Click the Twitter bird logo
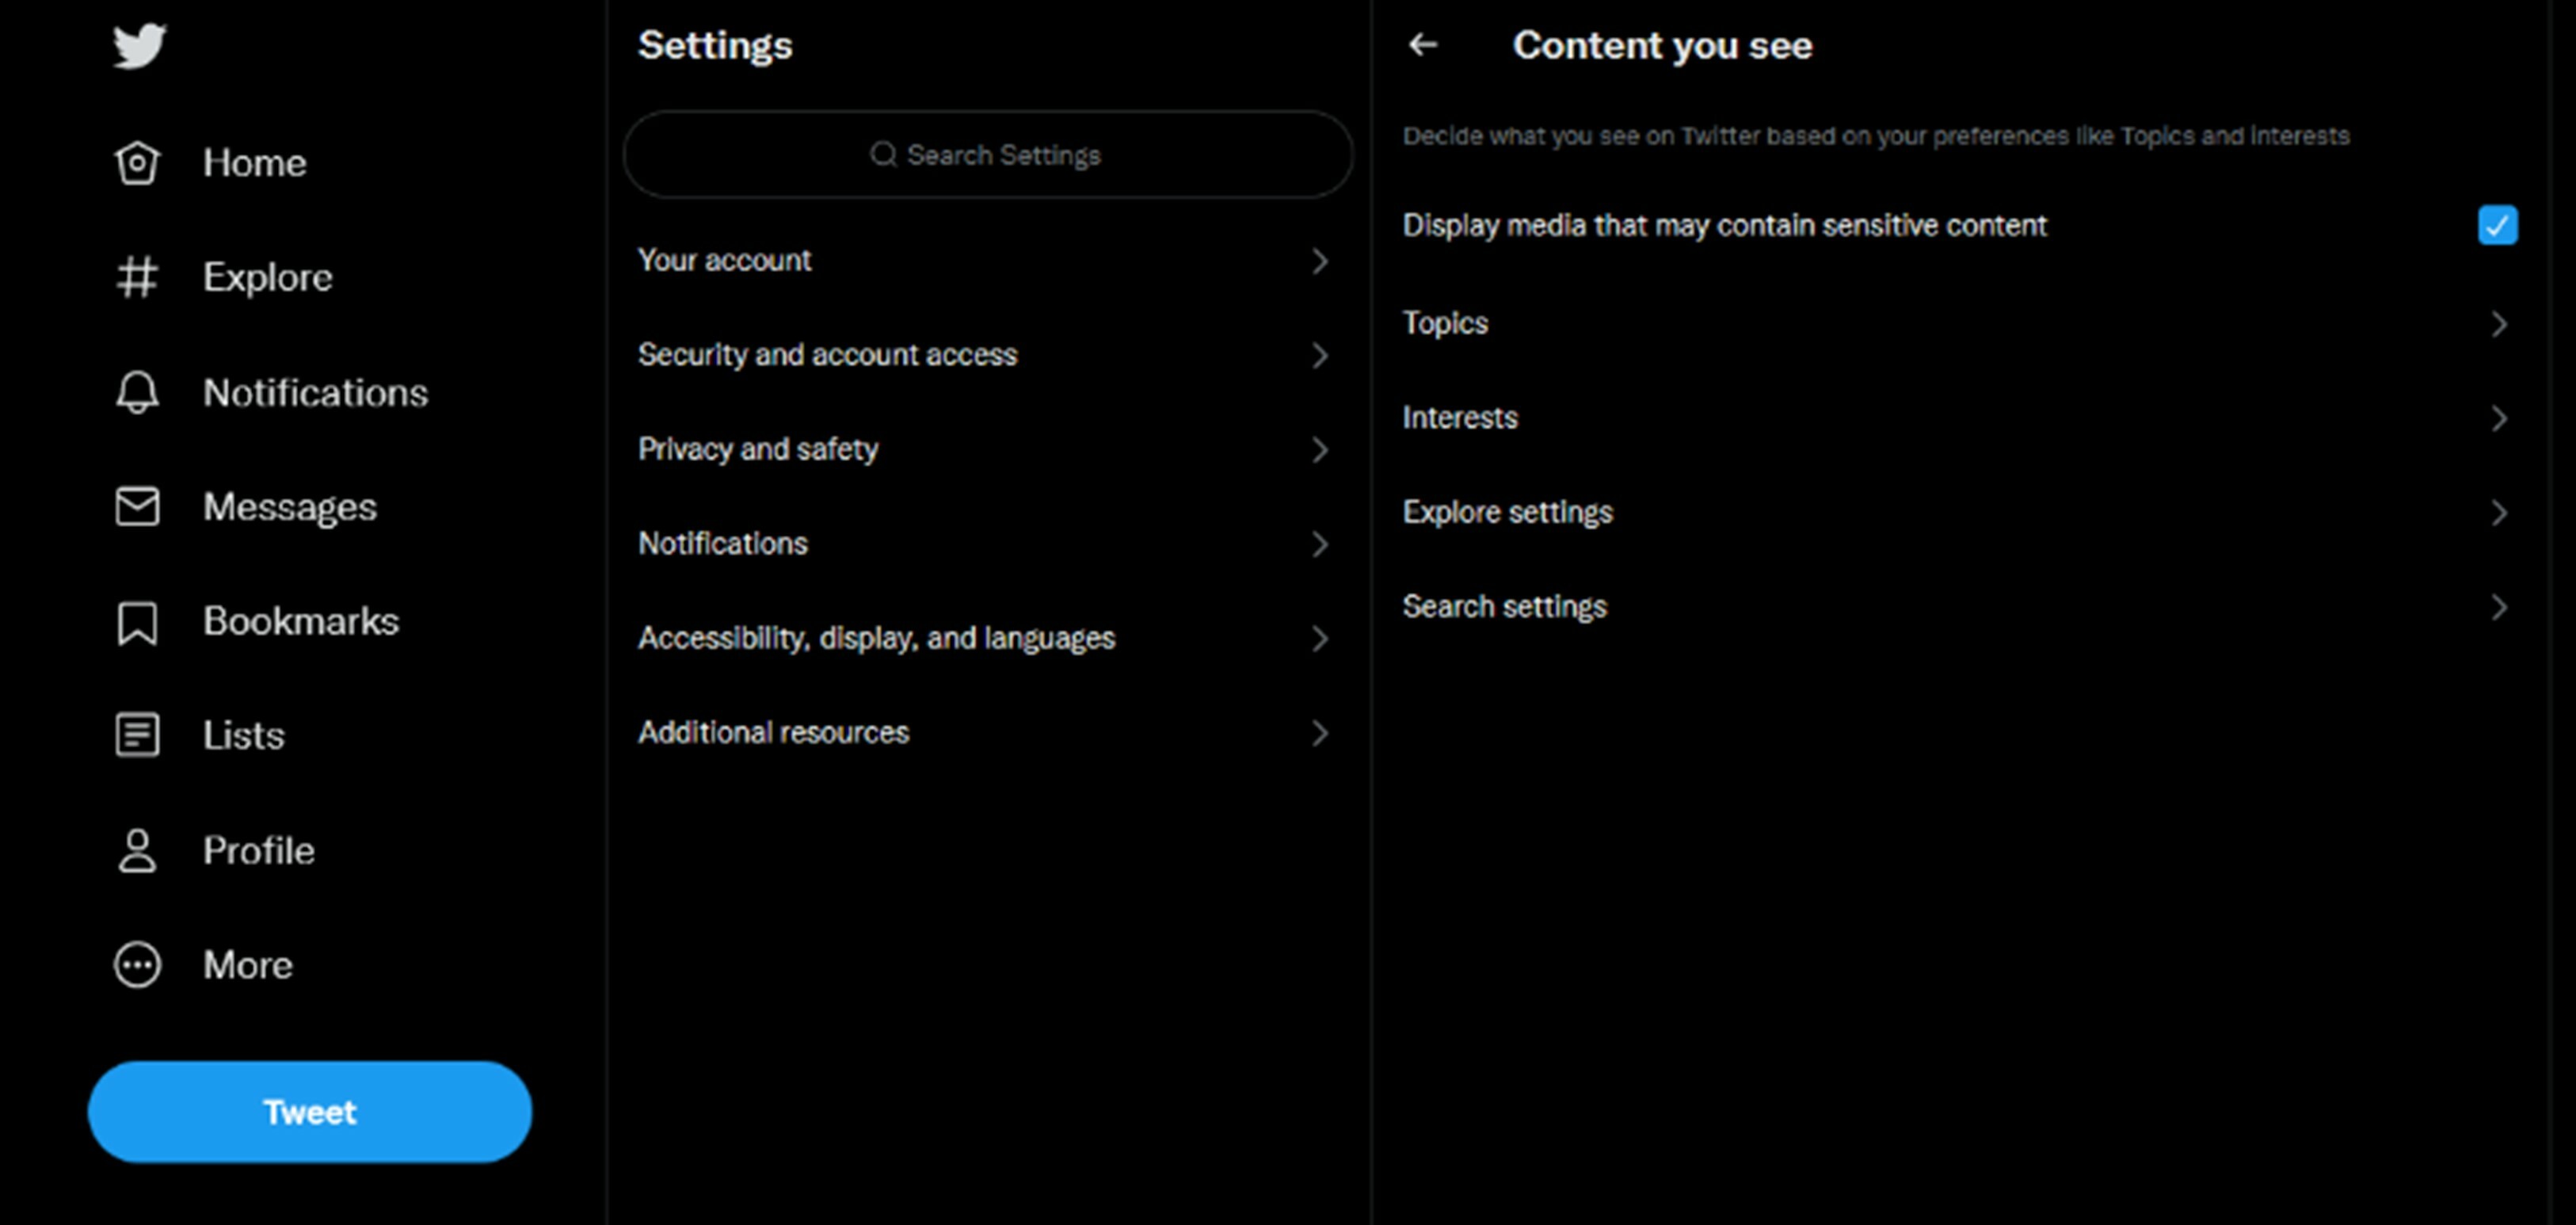 (139, 46)
